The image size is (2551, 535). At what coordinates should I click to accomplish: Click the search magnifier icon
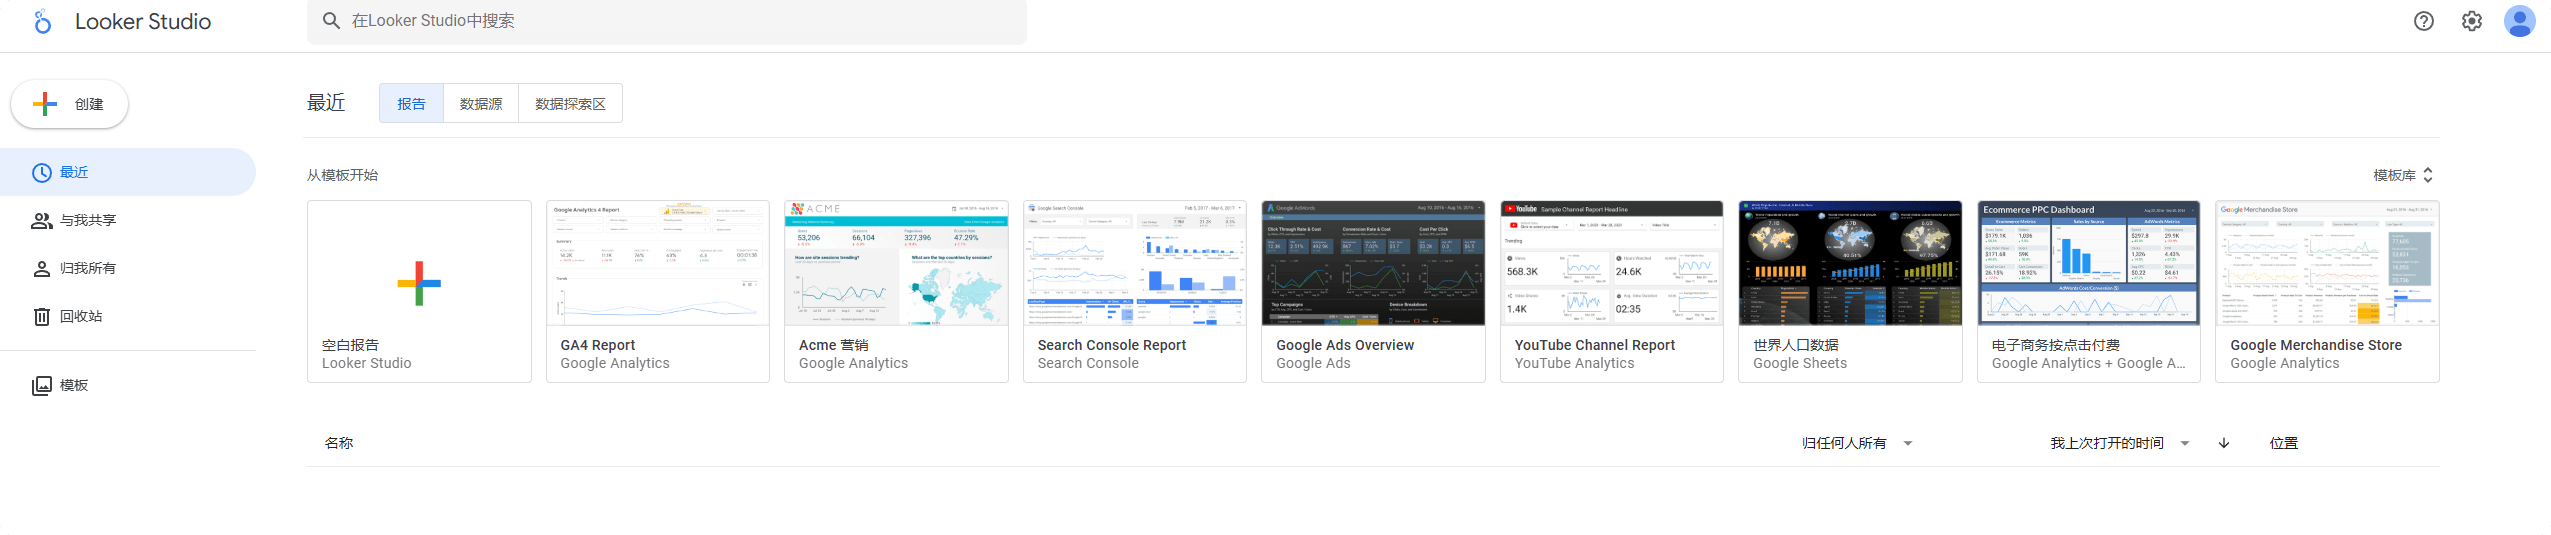(x=331, y=20)
